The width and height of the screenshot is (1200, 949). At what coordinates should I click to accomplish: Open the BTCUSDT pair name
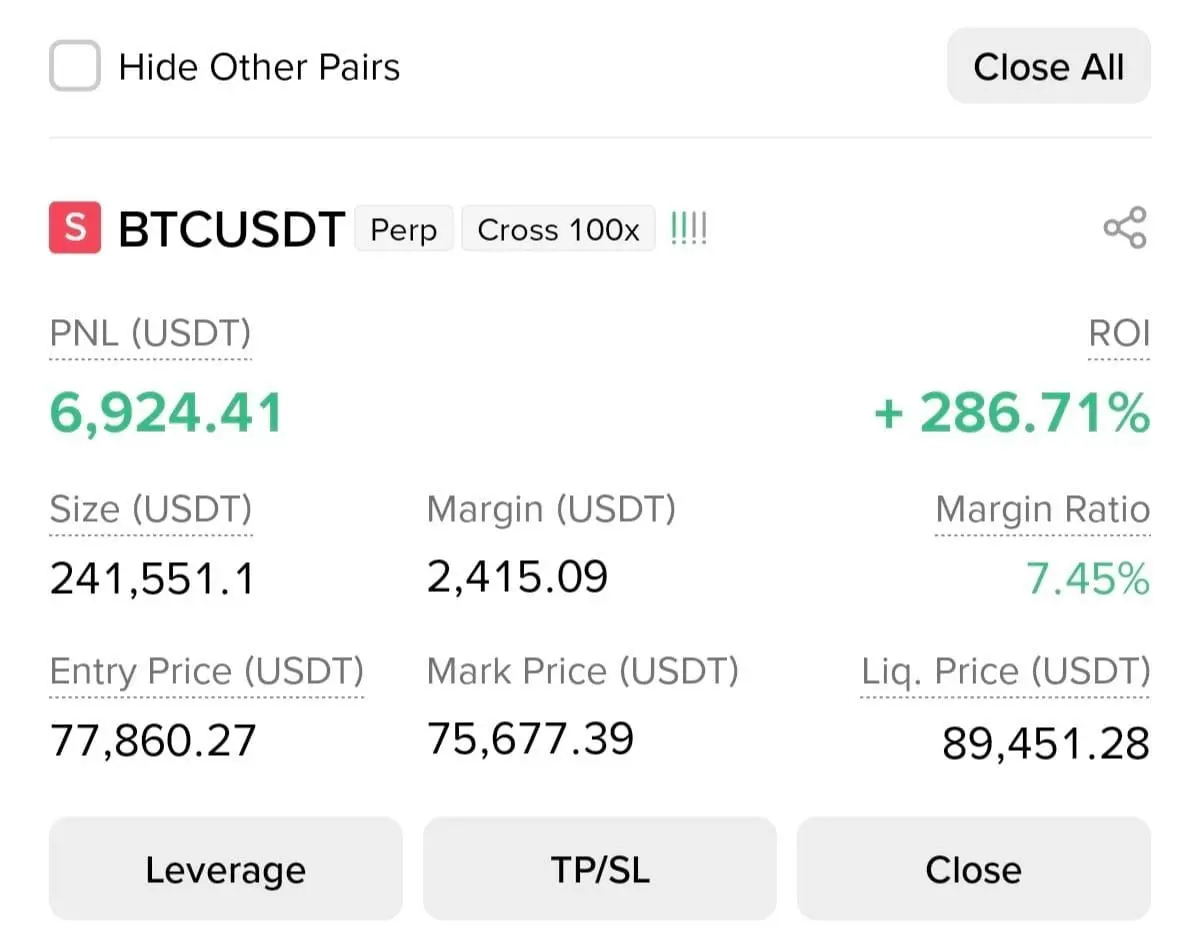click(231, 229)
